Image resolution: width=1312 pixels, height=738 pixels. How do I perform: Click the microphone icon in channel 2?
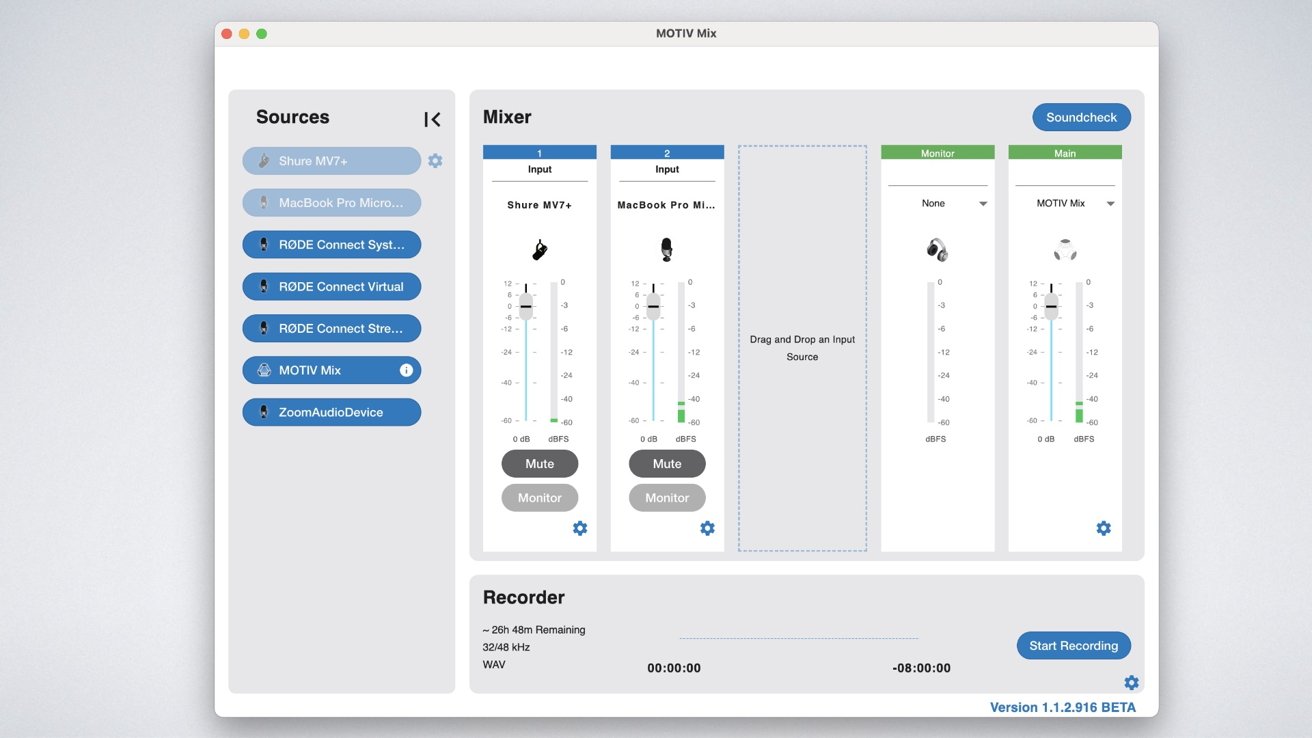click(667, 250)
